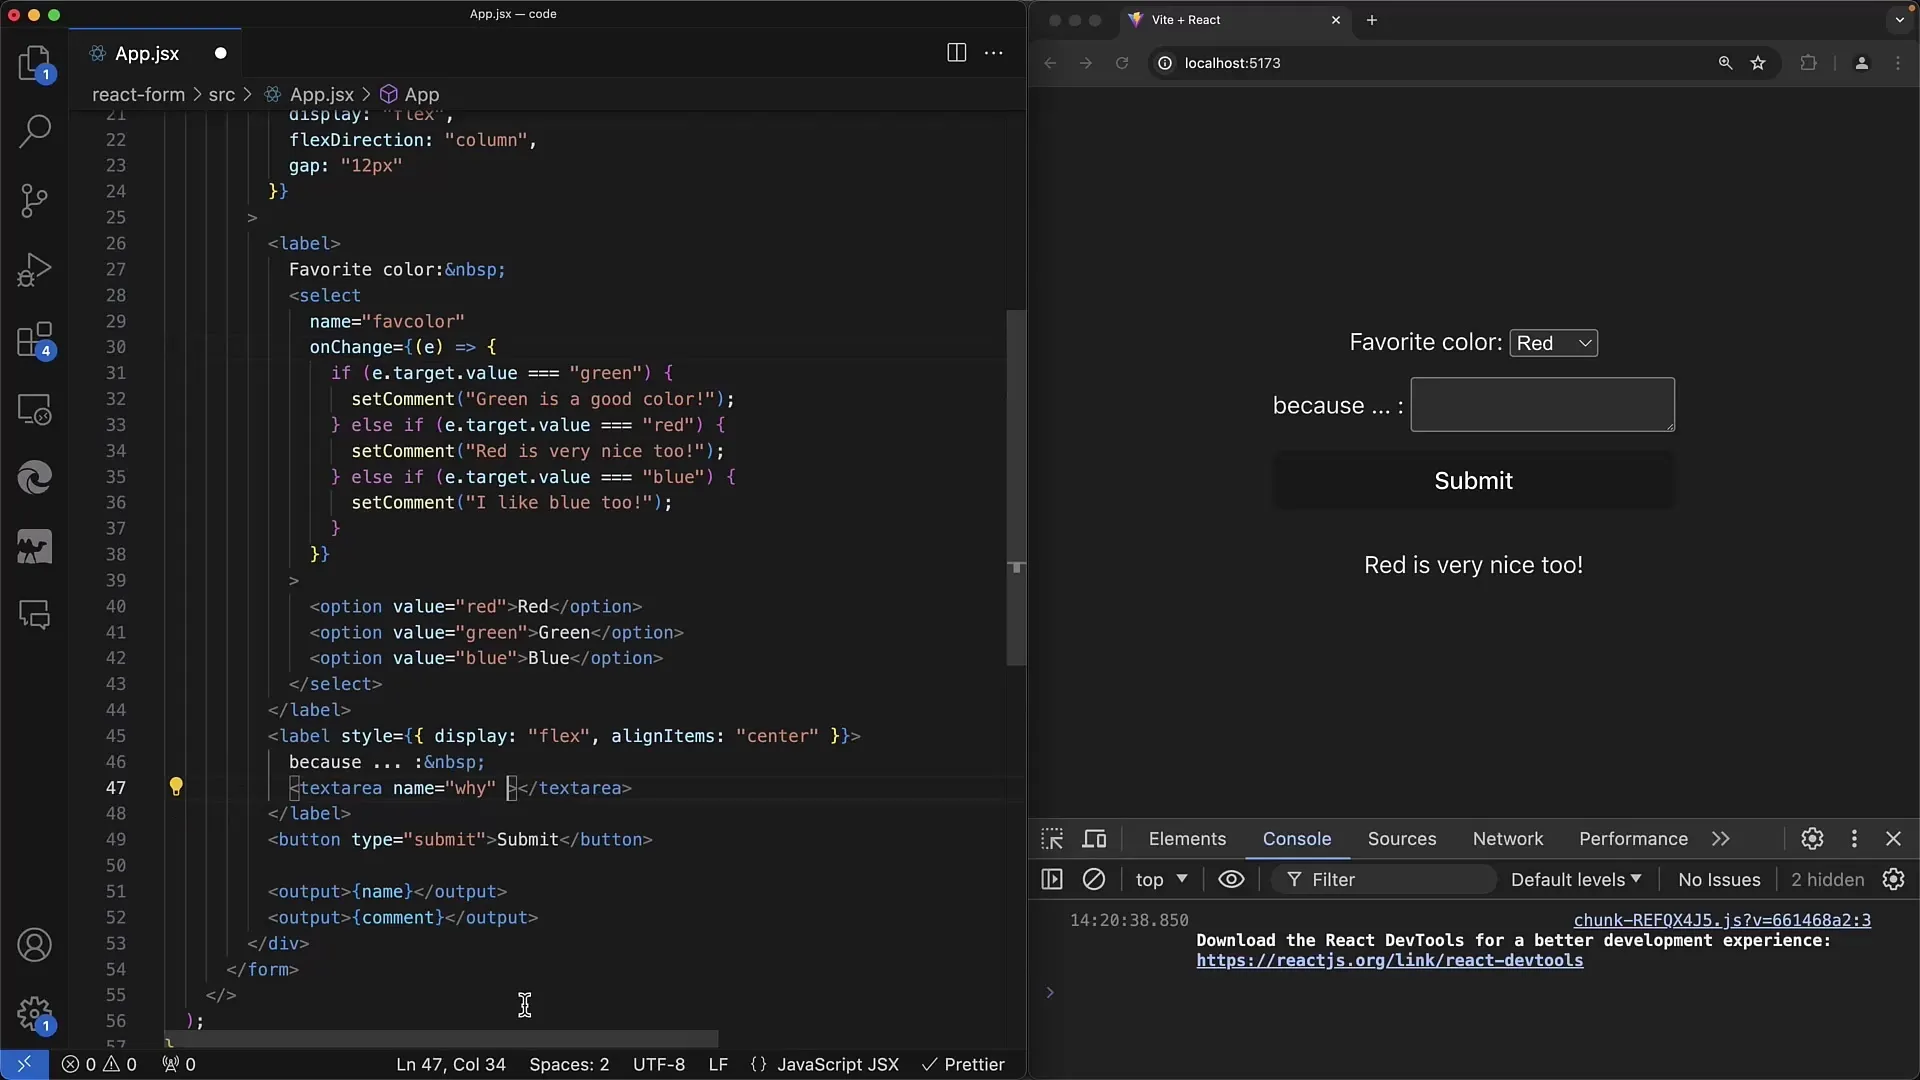The height and width of the screenshot is (1080, 1920).
Task: Open the Microsoft Edge tools icon
Action: pos(35,478)
